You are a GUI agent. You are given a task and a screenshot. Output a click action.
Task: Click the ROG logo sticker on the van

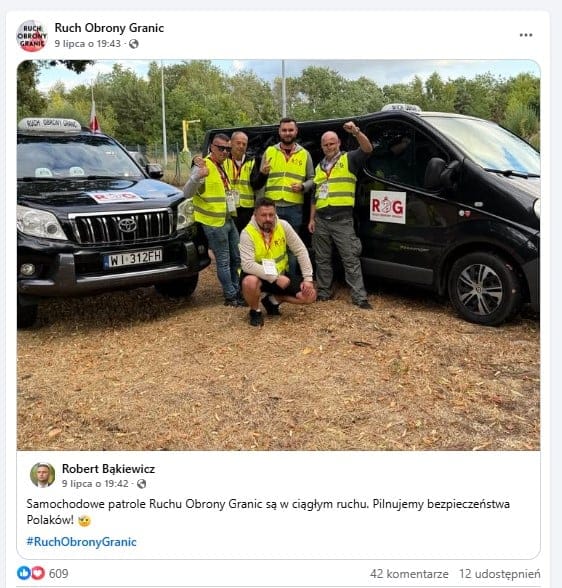pyautogui.click(x=388, y=207)
